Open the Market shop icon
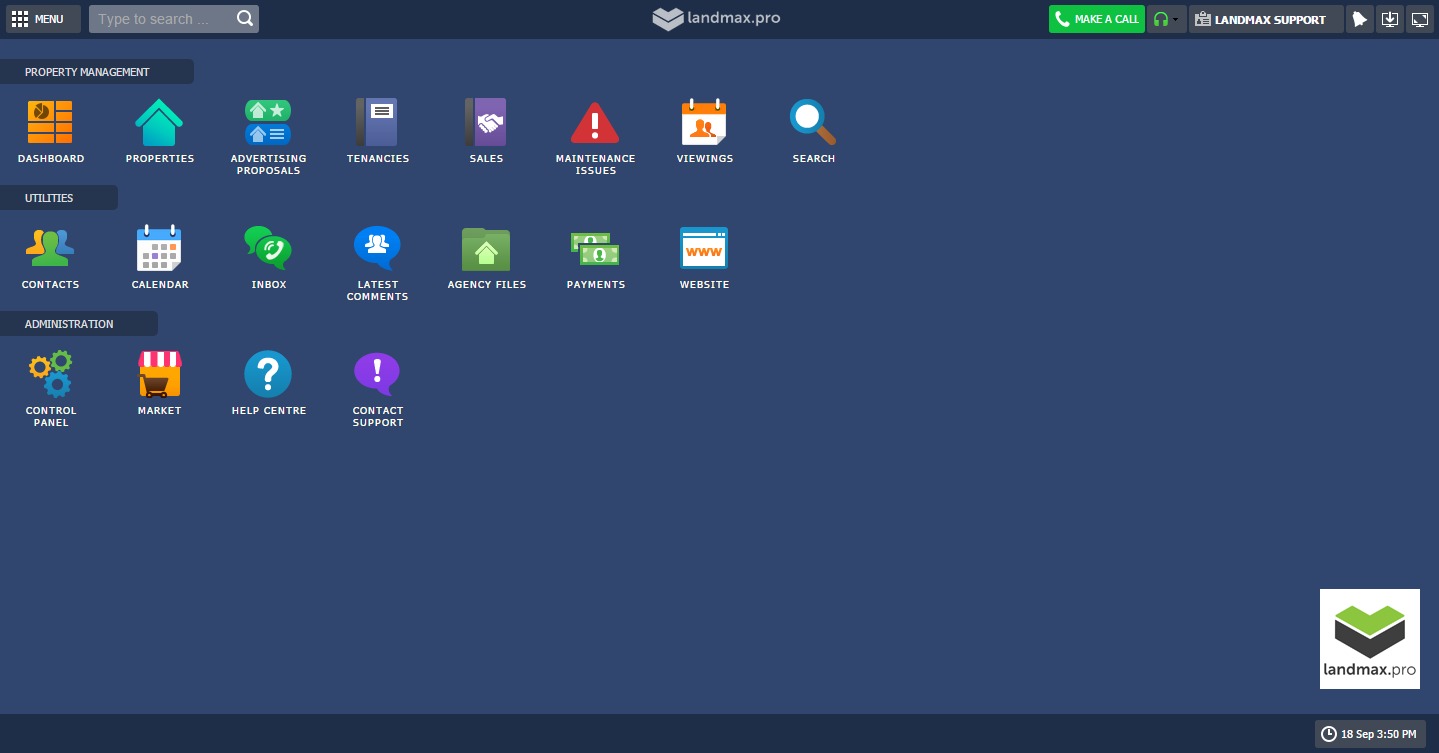1439x753 pixels. pyautogui.click(x=159, y=375)
